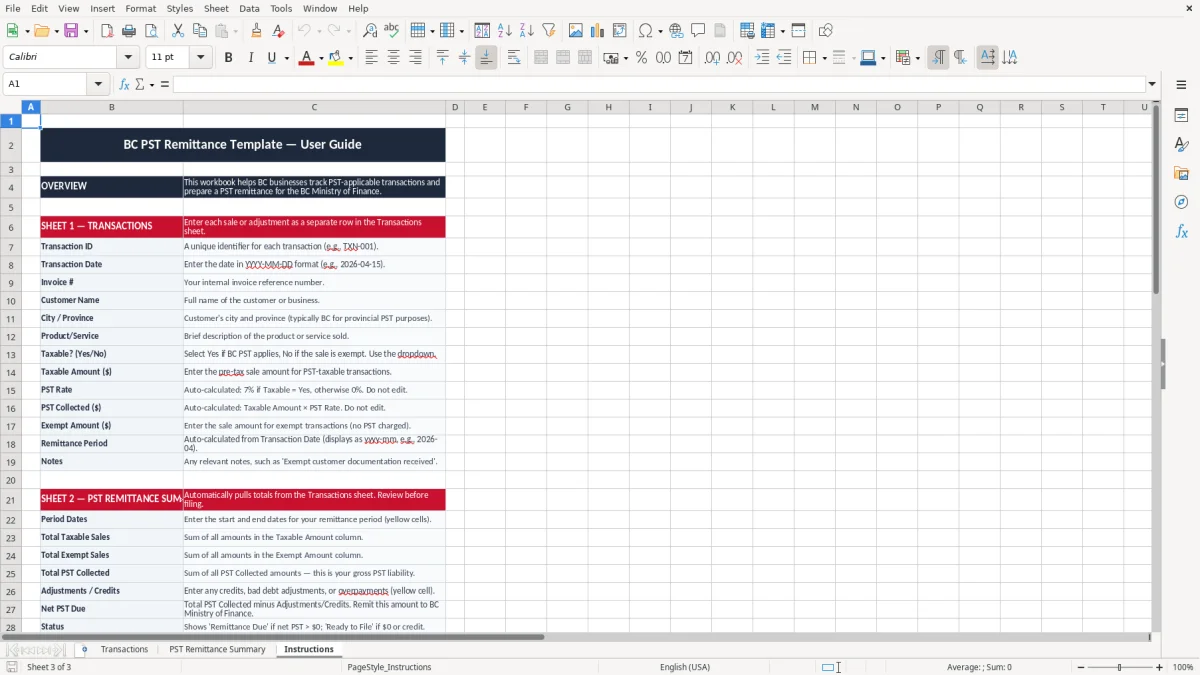Open the Font Name dropdown arrow
Viewport: 1200px width, 675px height.
click(x=128, y=58)
